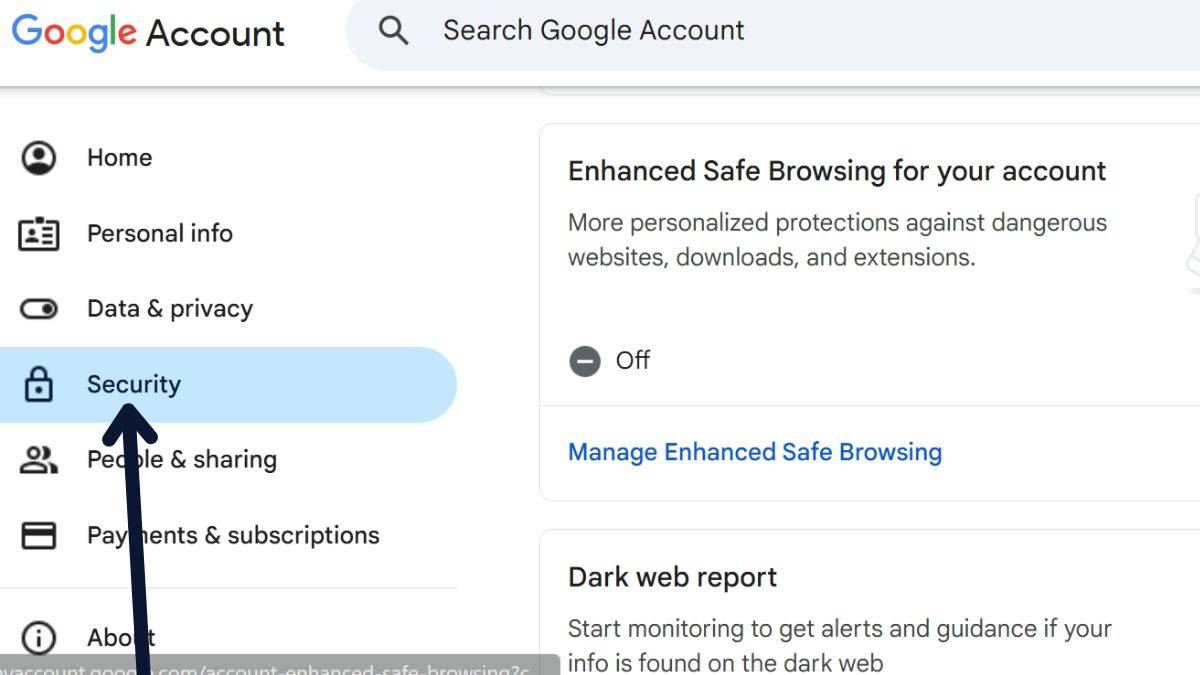Open Data & privacy page
This screenshot has height=675, width=1200.
point(169,309)
